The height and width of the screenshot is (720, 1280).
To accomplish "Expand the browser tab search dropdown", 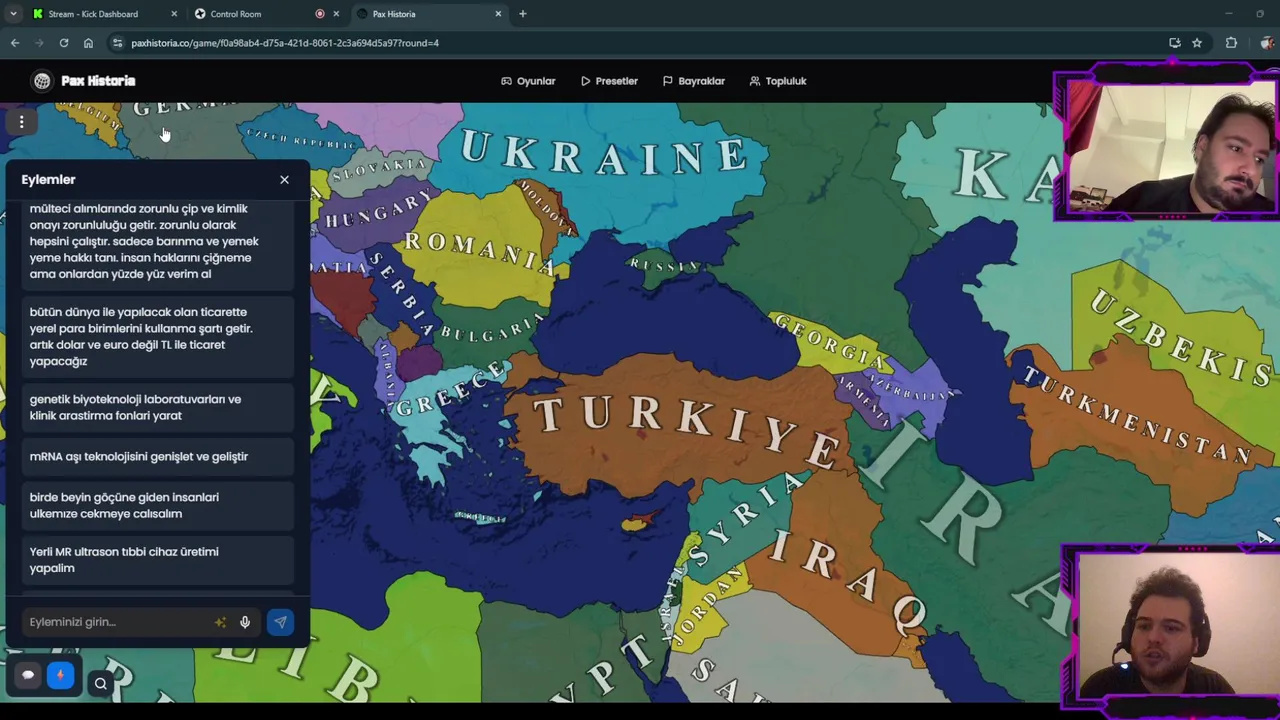I will tap(13, 14).
